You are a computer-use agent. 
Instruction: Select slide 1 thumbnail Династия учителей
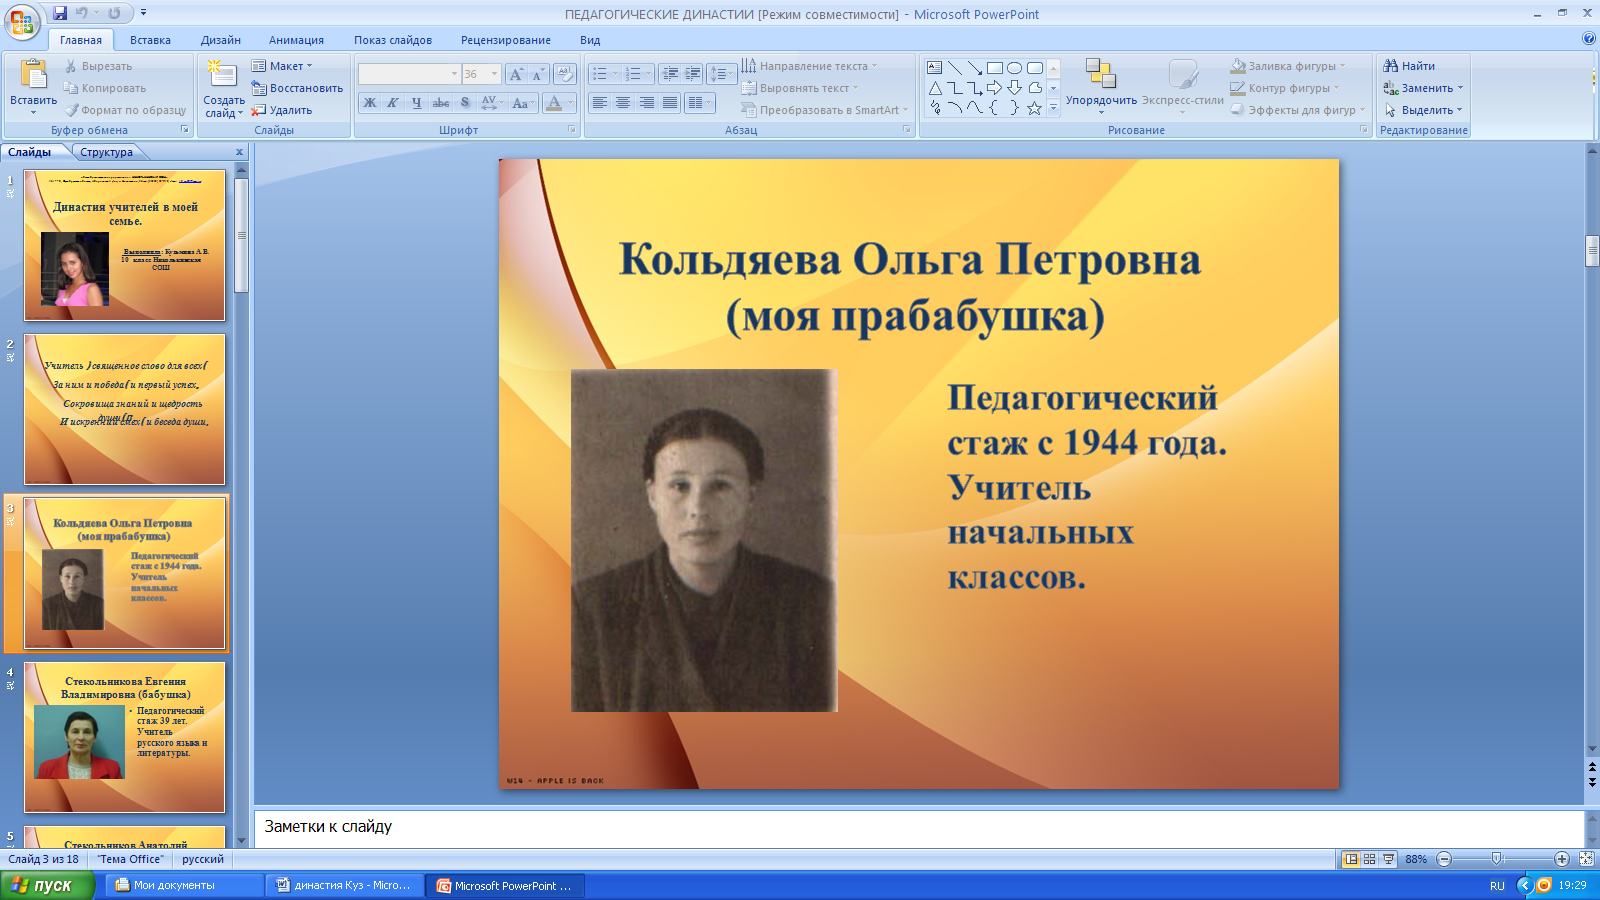[125, 245]
